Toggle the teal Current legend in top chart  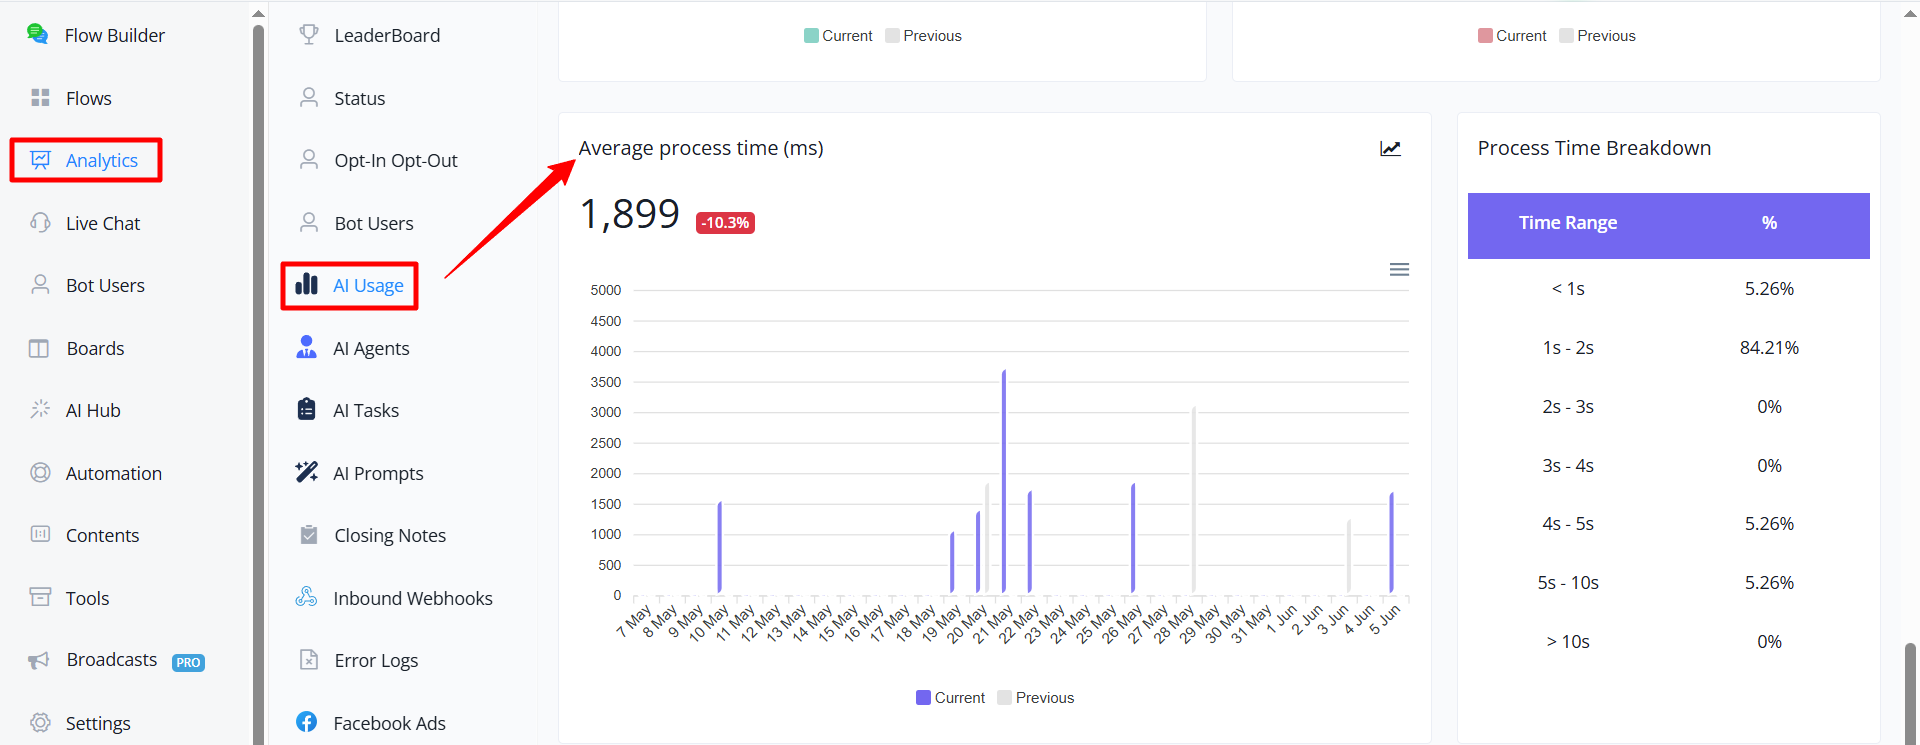[838, 36]
